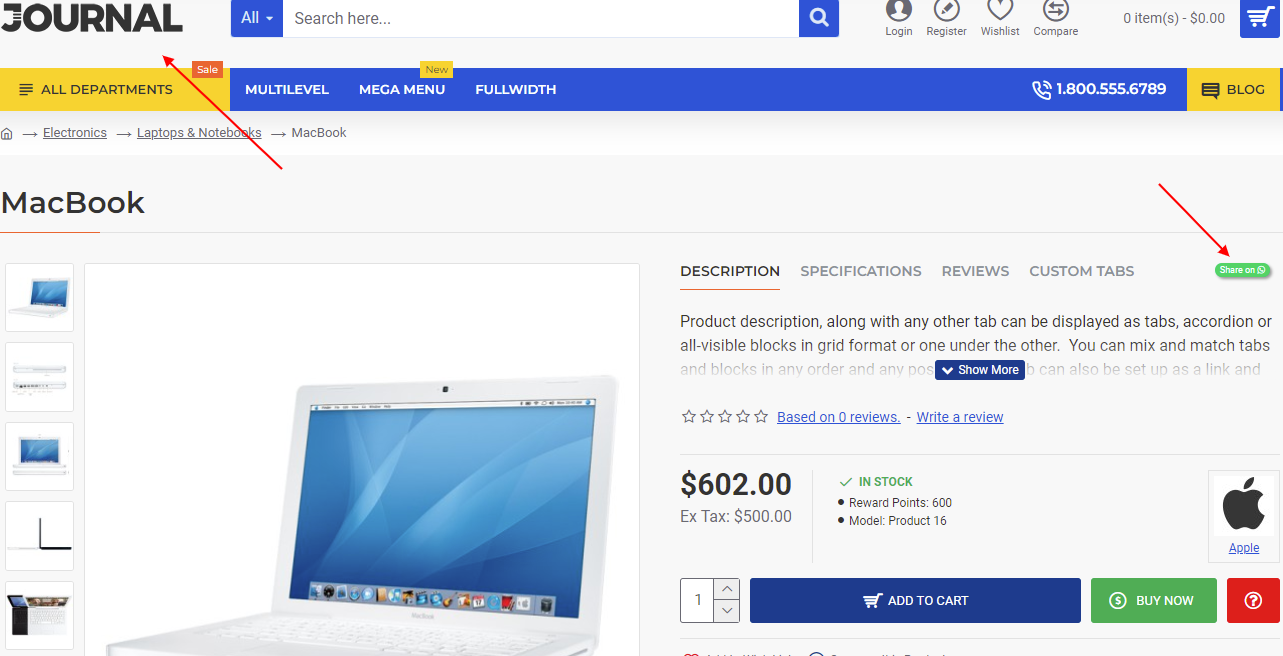The image size is (1283, 656).
Task: Open the All search category dropdown
Action: coord(257,18)
